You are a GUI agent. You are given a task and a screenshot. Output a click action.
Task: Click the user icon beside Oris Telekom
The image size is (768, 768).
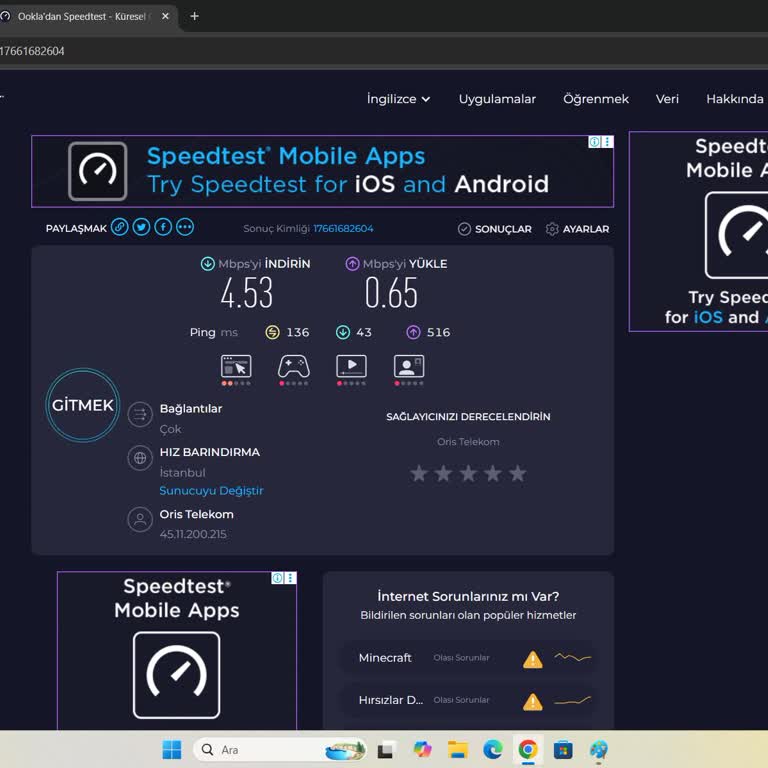tap(140, 519)
